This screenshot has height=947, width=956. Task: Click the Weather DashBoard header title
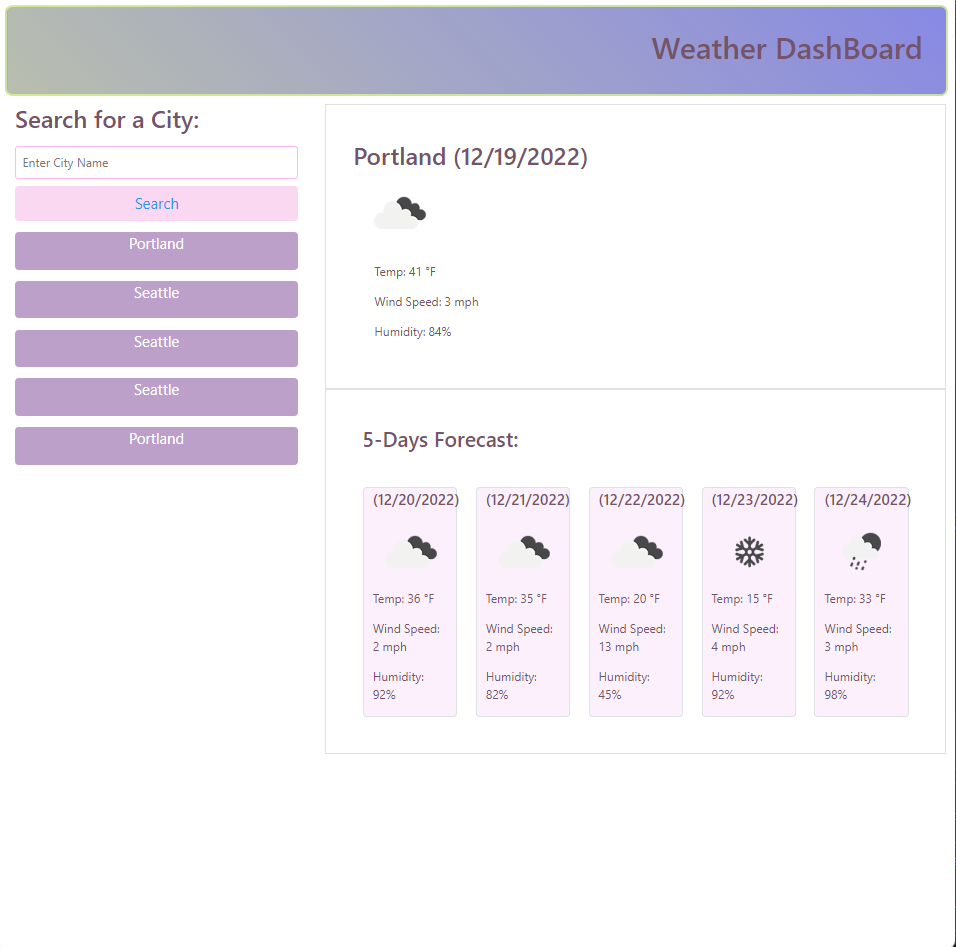pyautogui.click(x=787, y=49)
